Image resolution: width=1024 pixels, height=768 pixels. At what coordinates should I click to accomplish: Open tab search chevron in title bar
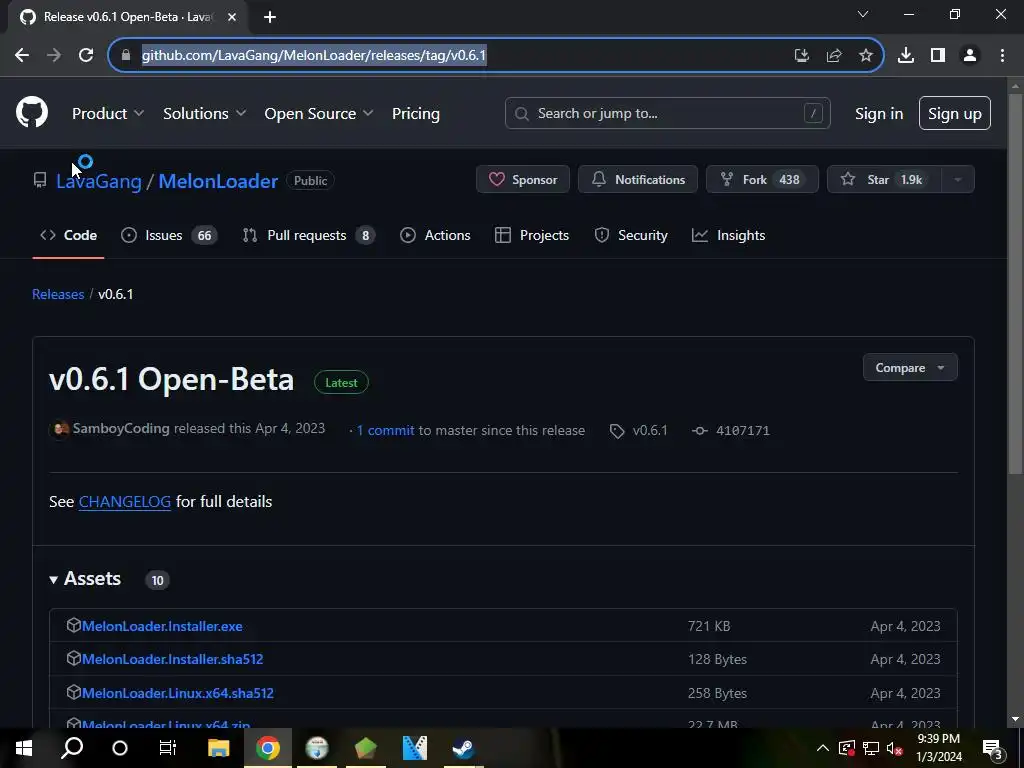tap(863, 14)
